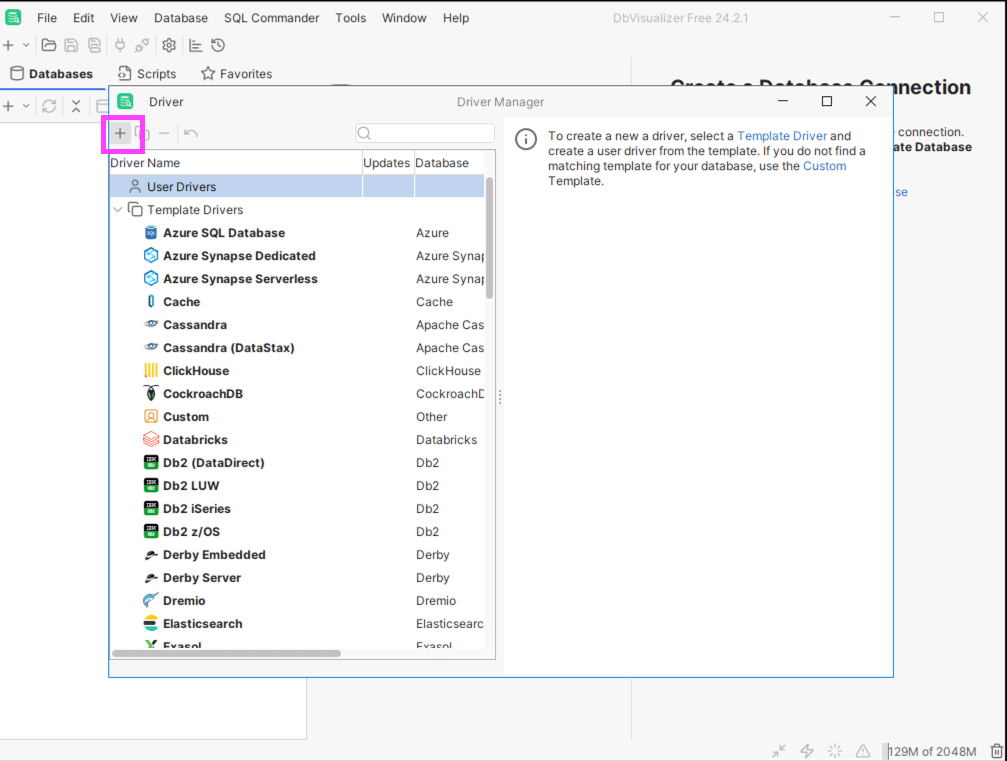Select the ClickHouse template driver
The image size is (1007, 761).
pyautogui.click(x=196, y=371)
